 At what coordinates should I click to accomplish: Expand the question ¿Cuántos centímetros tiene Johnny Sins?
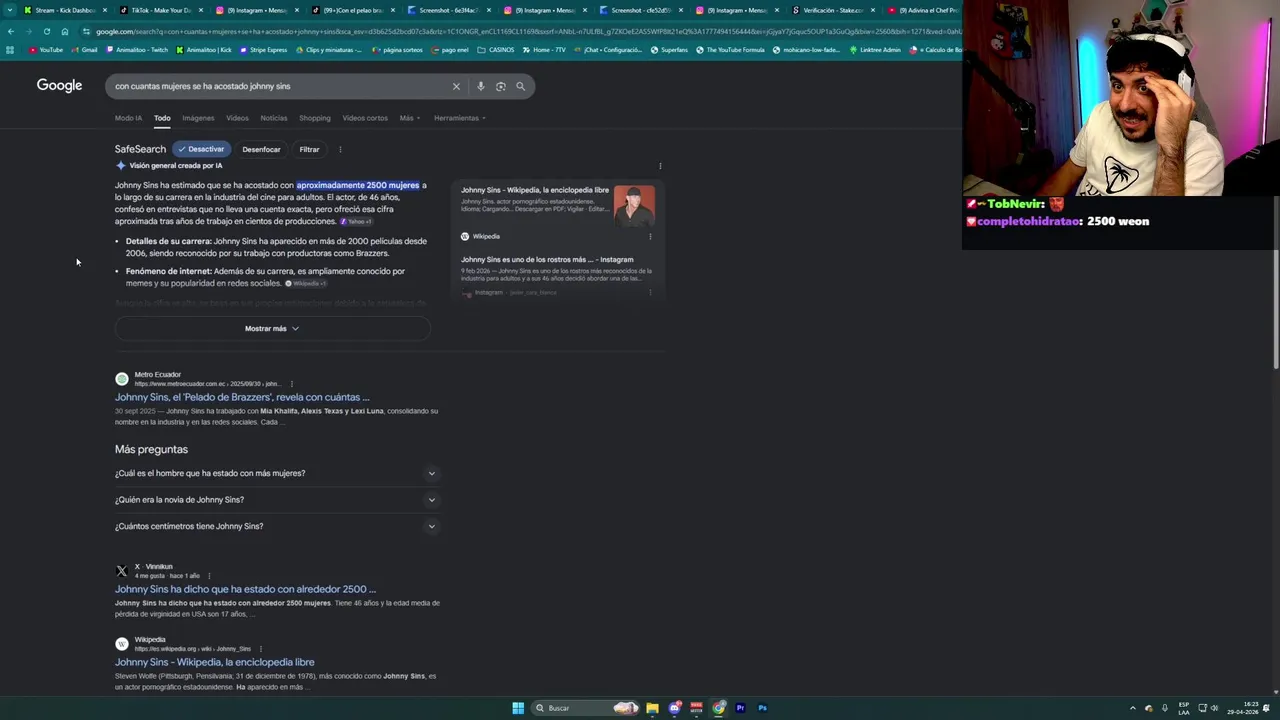tap(277, 526)
